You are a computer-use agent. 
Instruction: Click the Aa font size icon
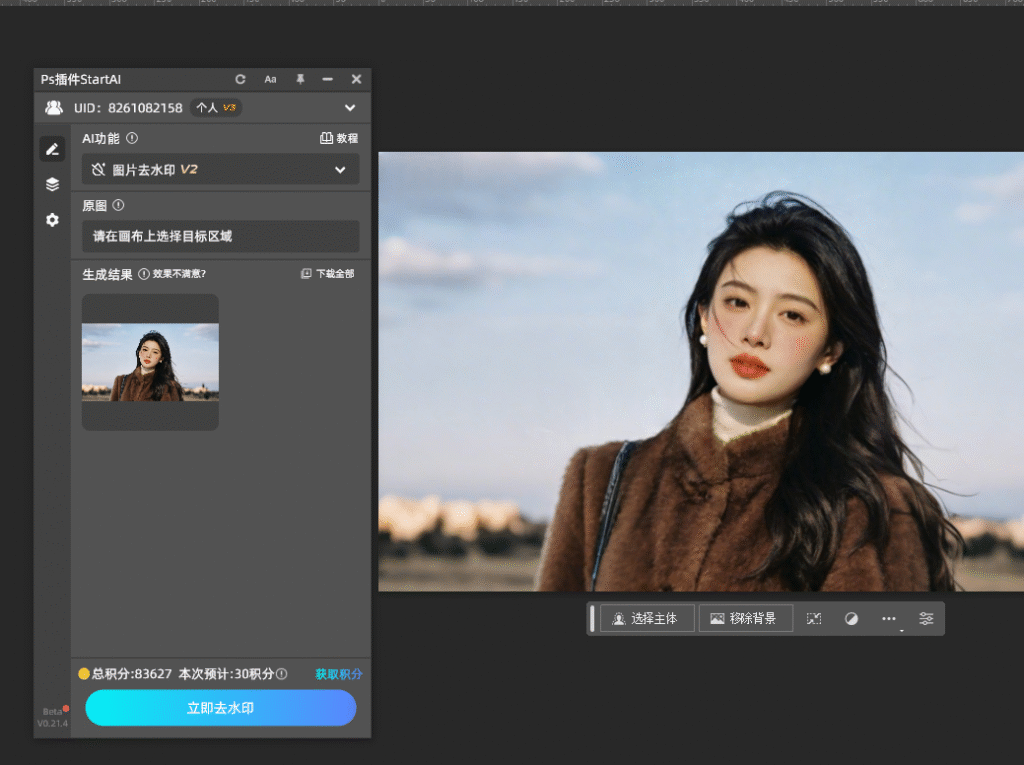(x=270, y=79)
